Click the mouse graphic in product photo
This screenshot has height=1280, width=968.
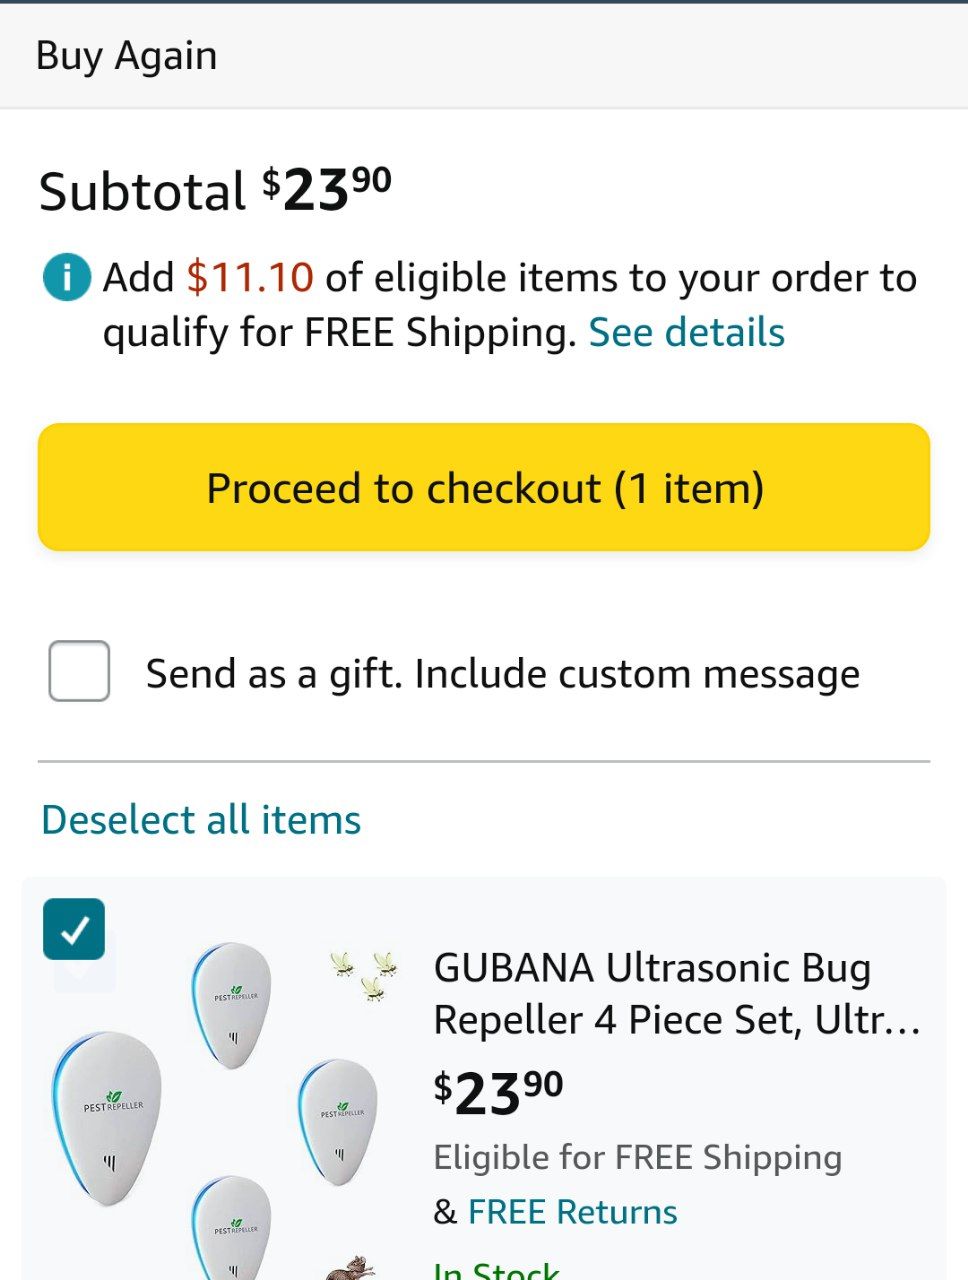tap(351, 1266)
